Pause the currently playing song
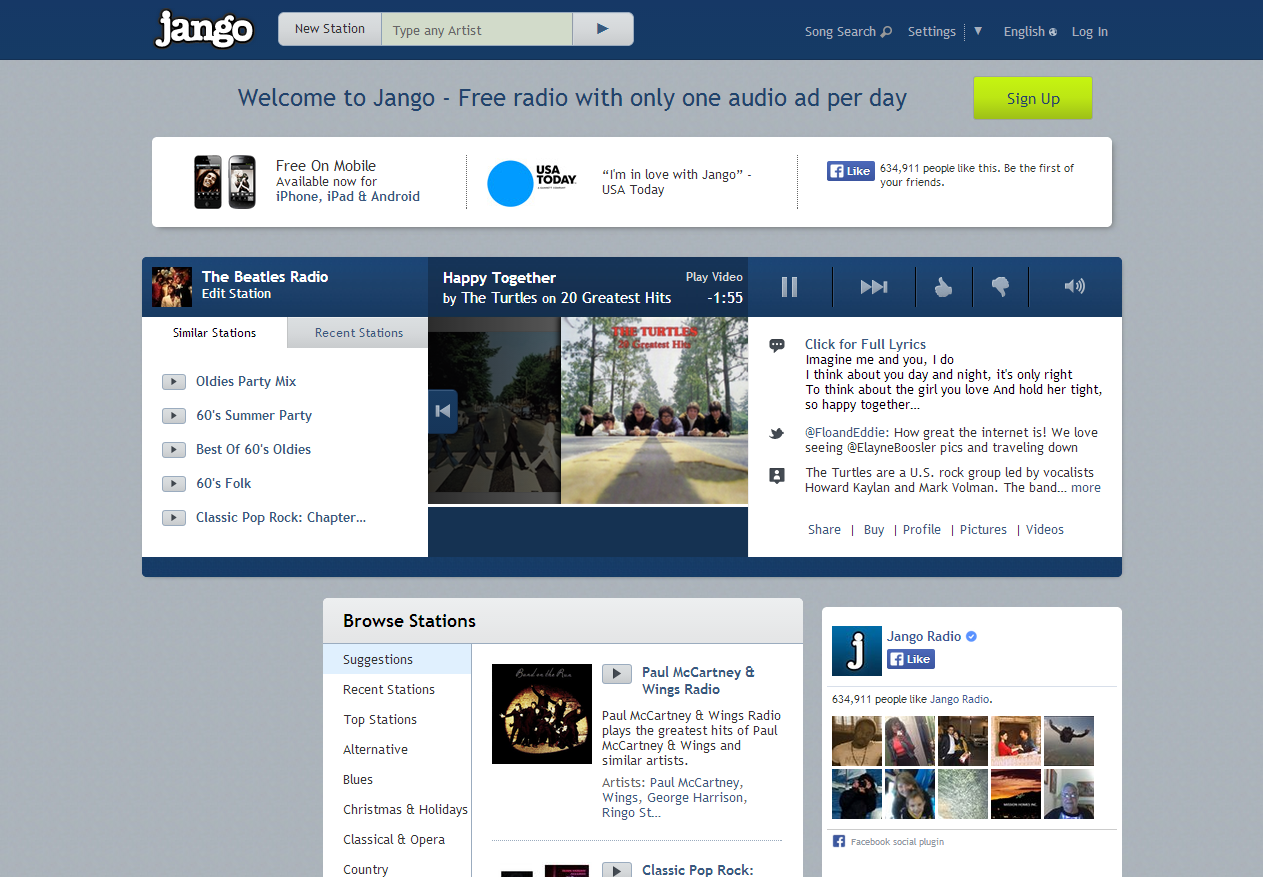Image resolution: width=1263 pixels, height=877 pixels. tap(789, 287)
